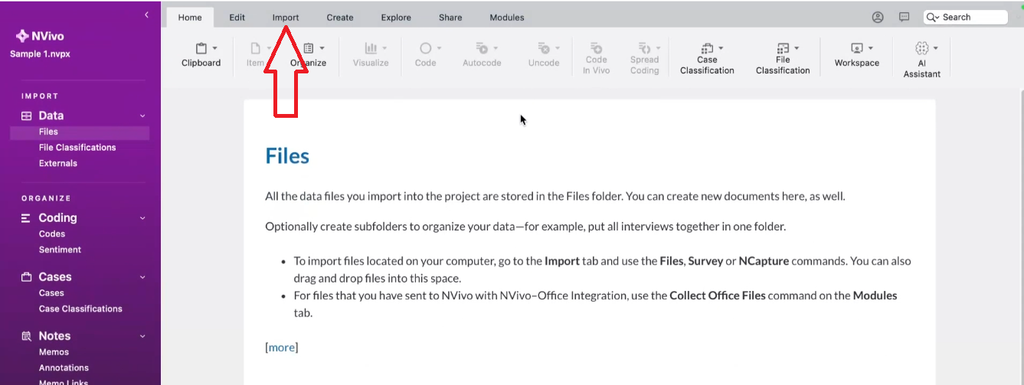The height and width of the screenshot is (385, 1024).
Task: Switch to the Edit tab
Action: tap(237, 18)
